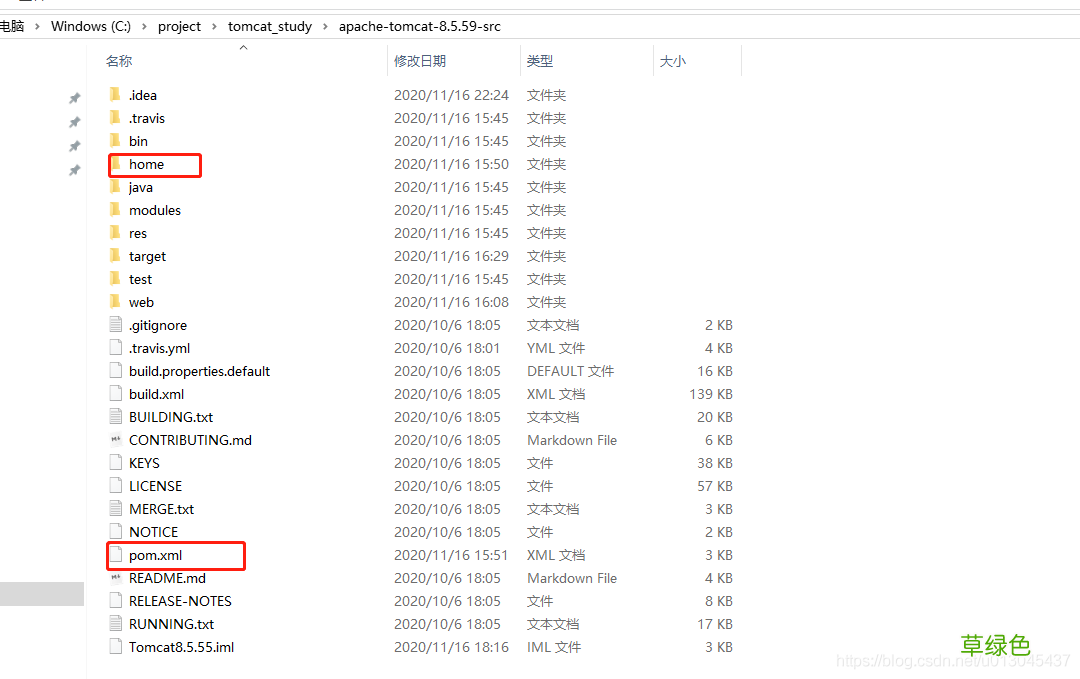Expand the chevron after project breadcrumb
The height and width of the screenshot is (679, 1080).
click(214, 26)
